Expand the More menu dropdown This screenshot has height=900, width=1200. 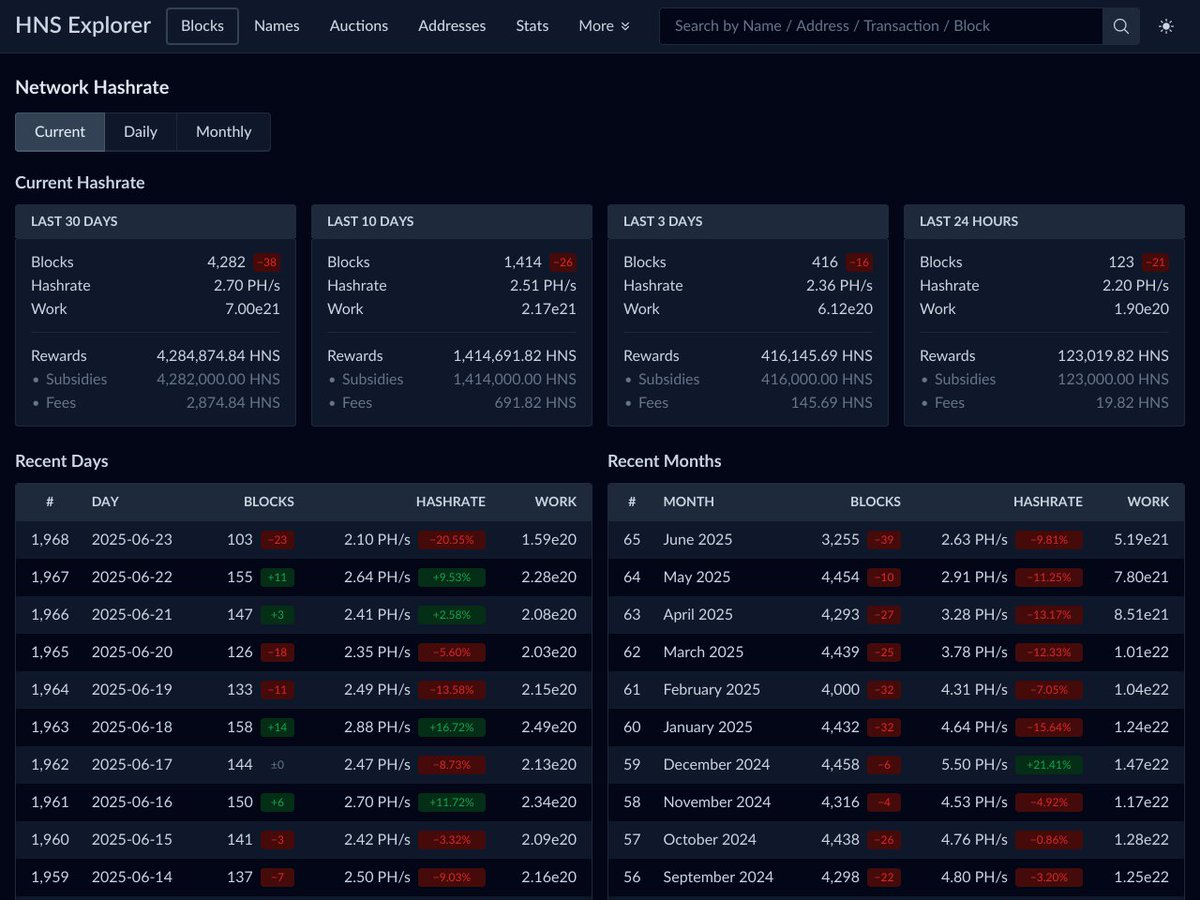point(604,26)
